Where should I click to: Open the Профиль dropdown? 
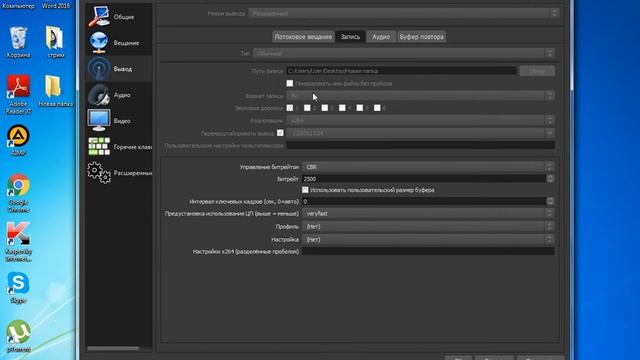pyautogui.click(x=428, y=227)
